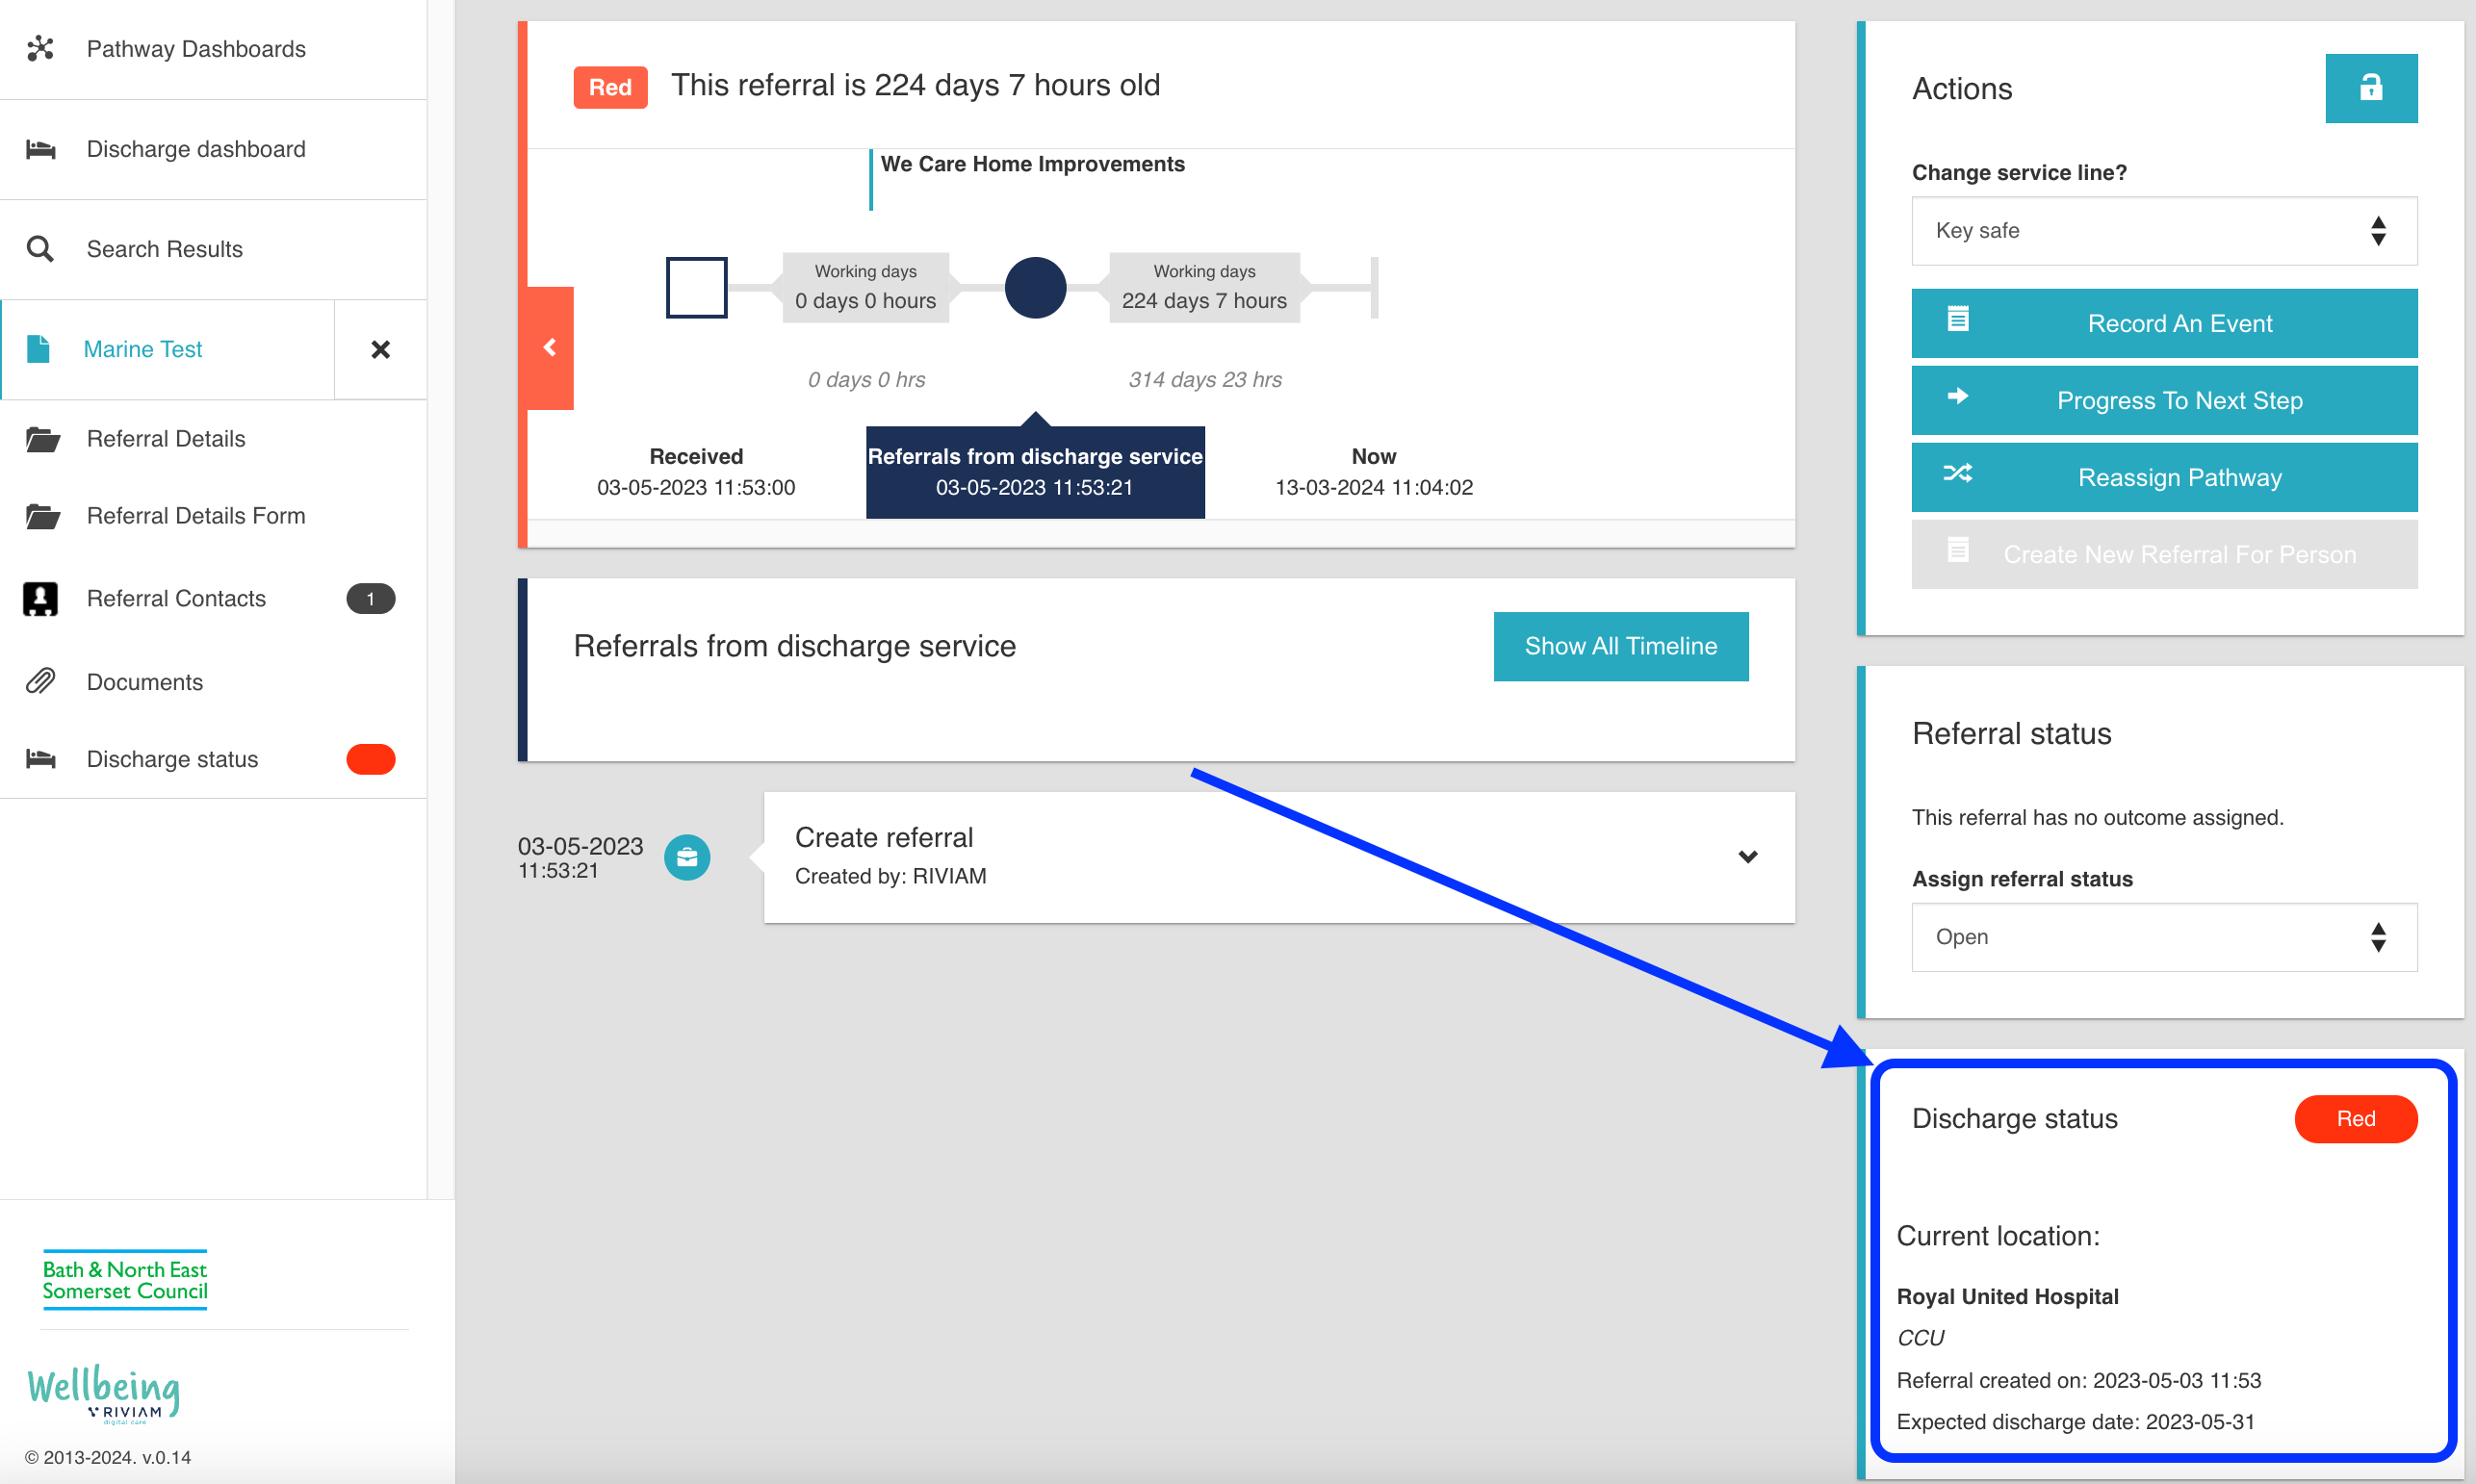
Task: Open the Assign referral status dropdown
Action: 2164,937
